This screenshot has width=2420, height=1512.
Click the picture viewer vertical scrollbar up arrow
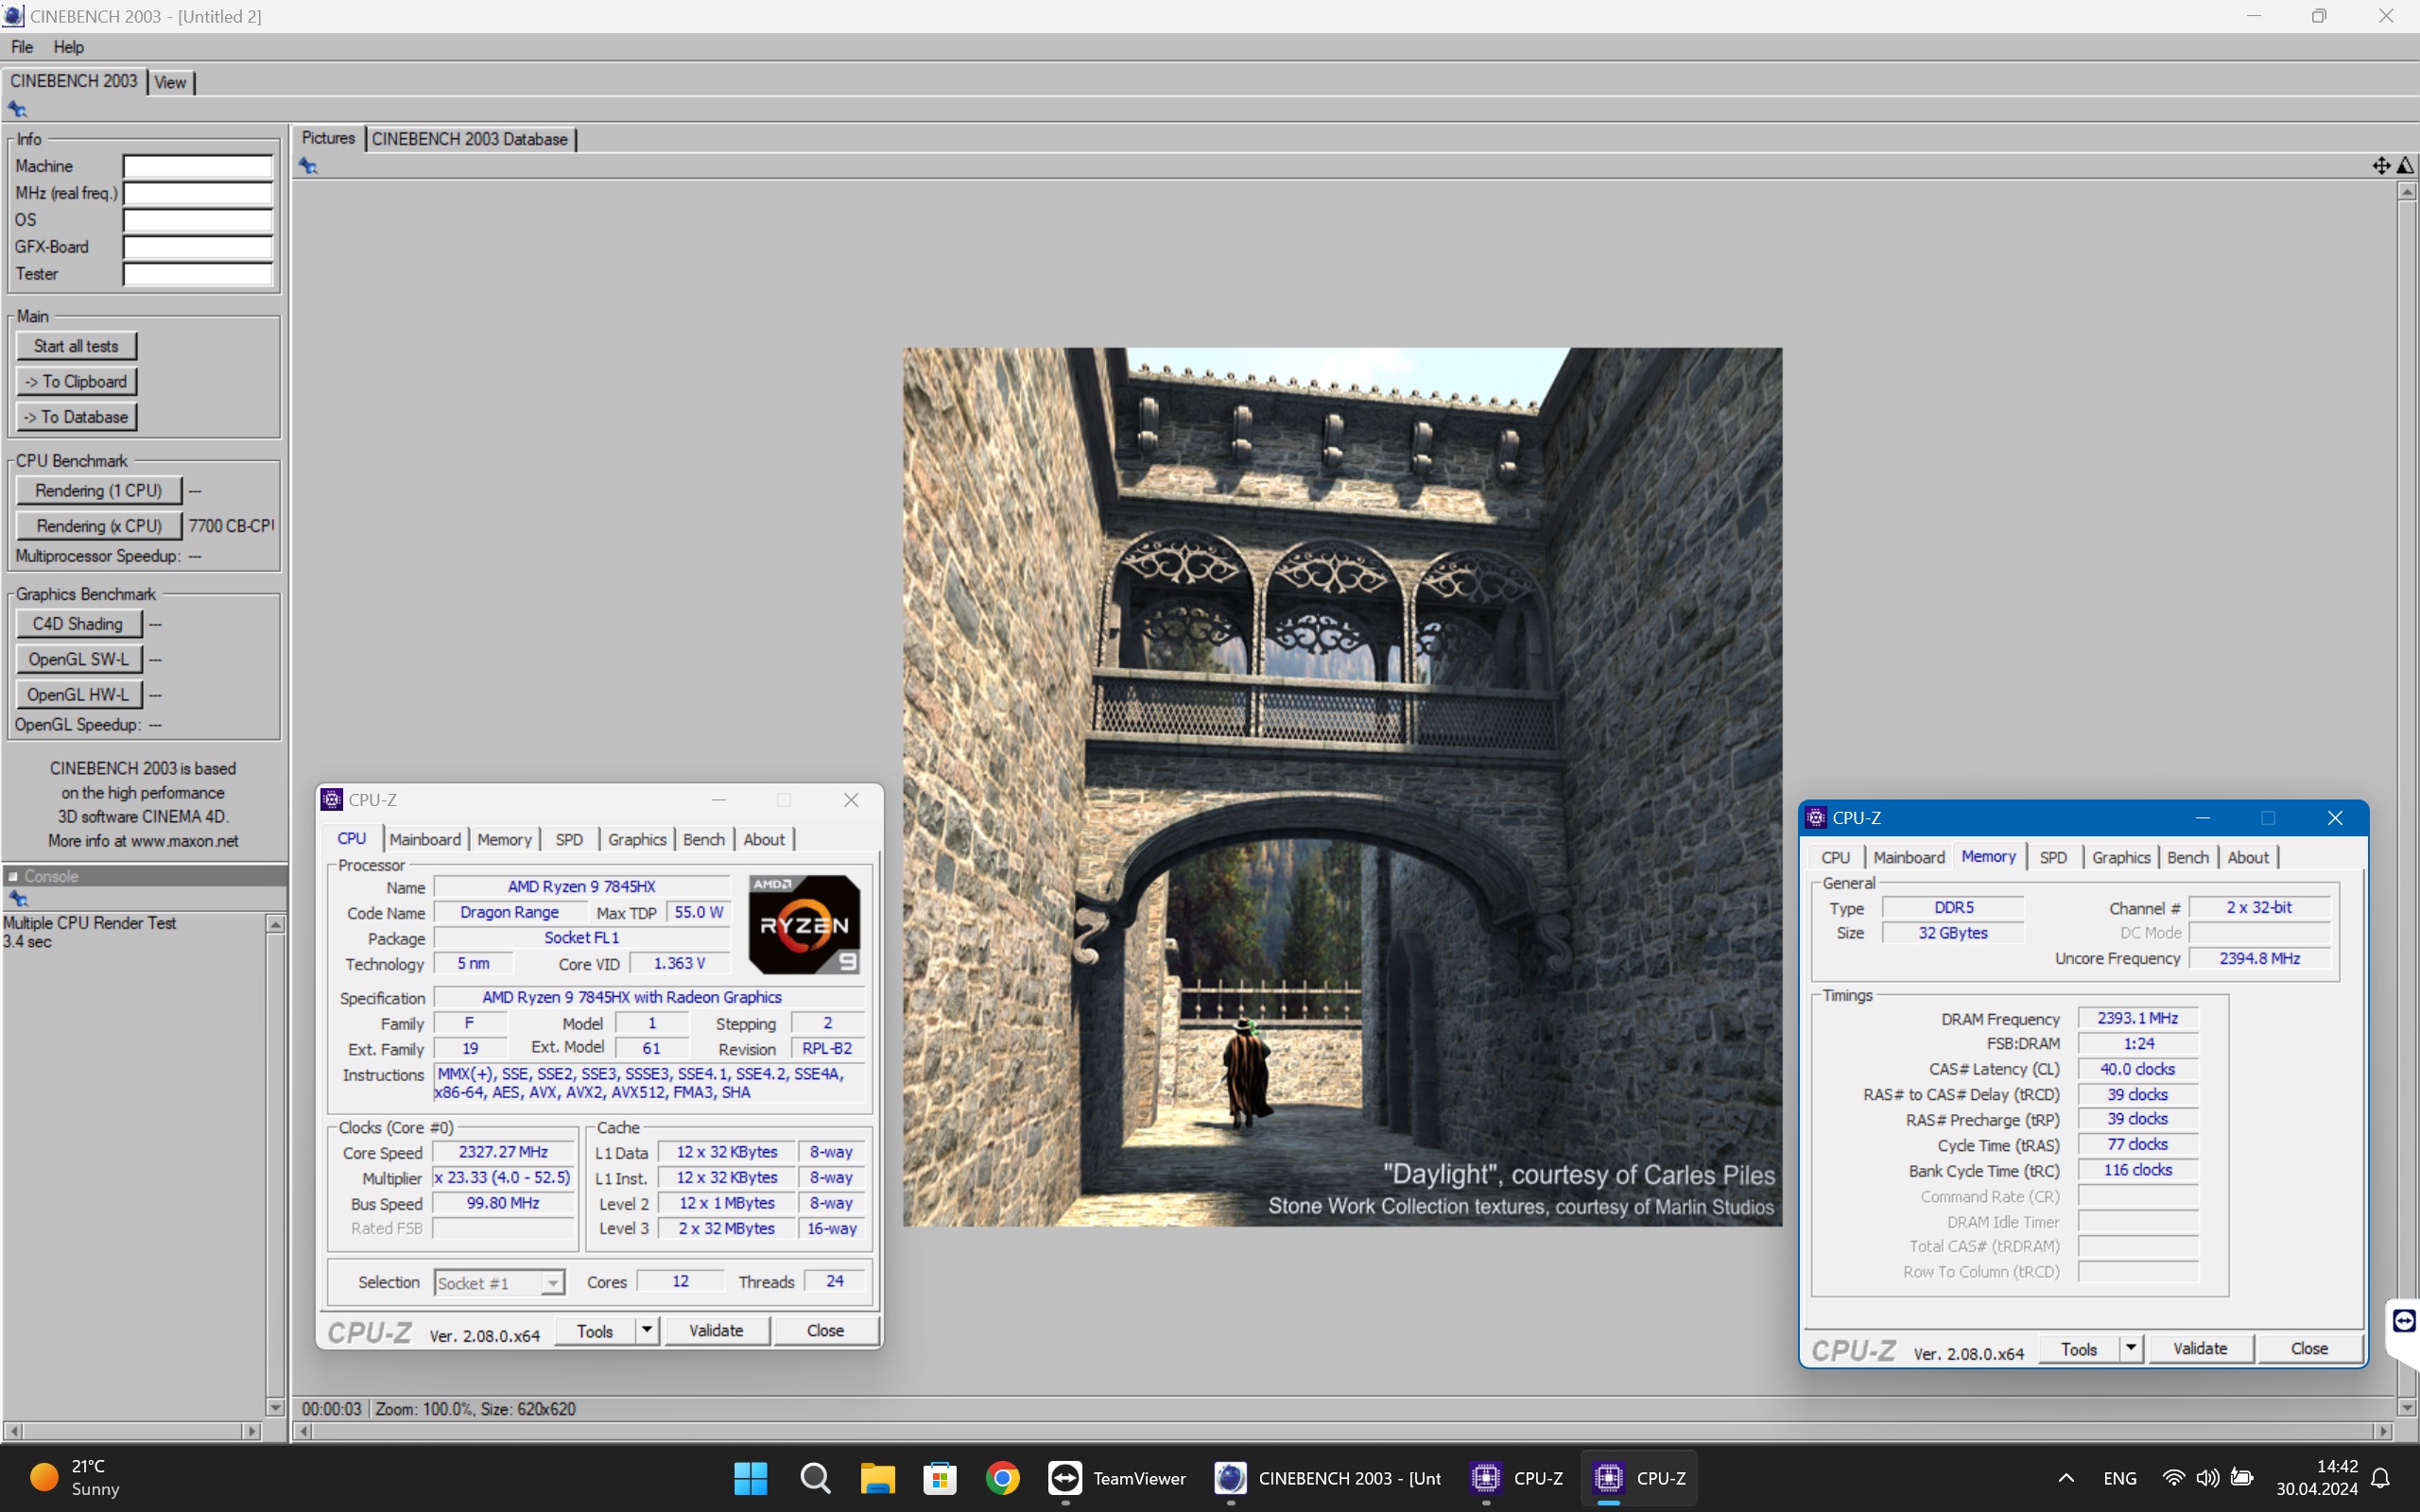tap(2406, 191)
